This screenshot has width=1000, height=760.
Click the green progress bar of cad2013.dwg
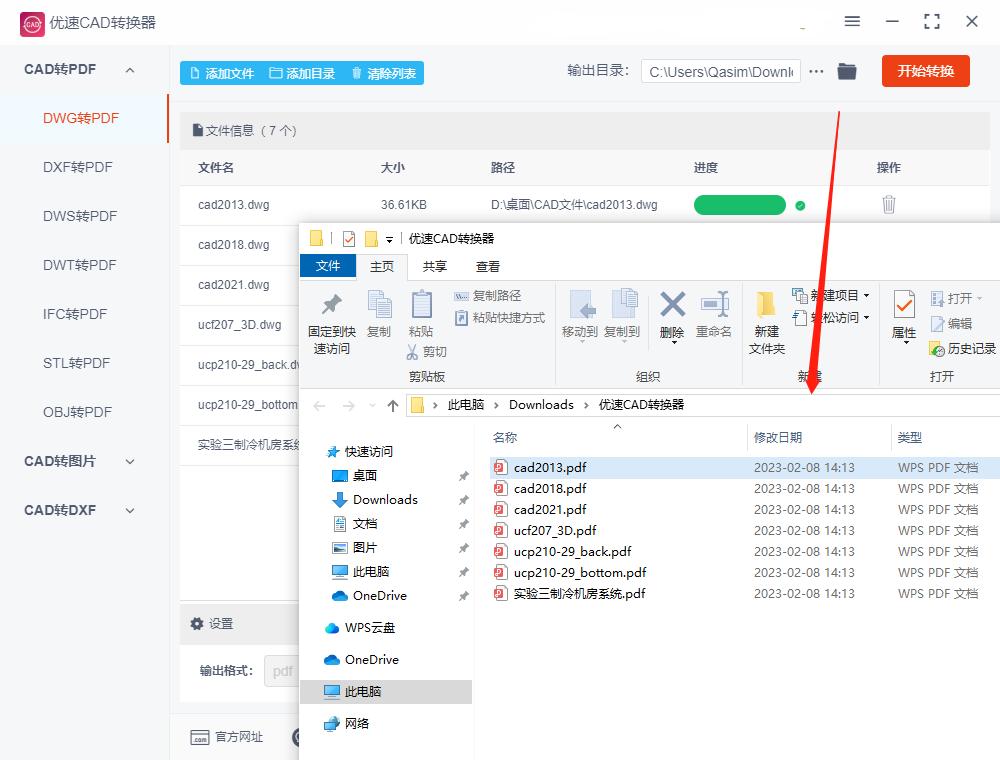click(739, 203)
